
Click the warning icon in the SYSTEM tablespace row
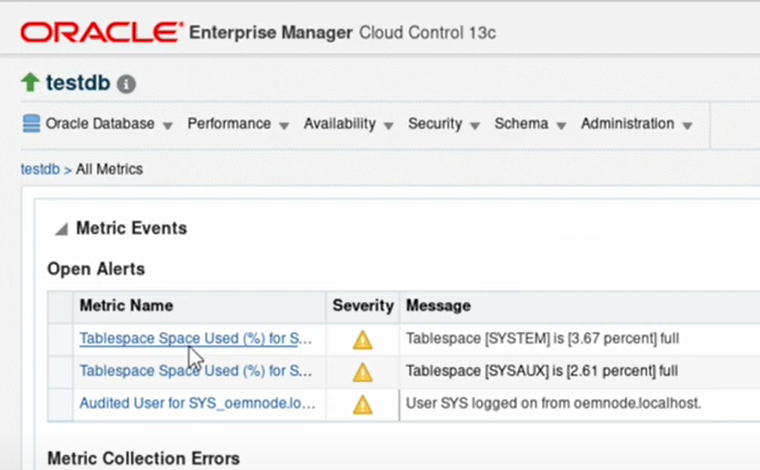(x=363, y=340)
